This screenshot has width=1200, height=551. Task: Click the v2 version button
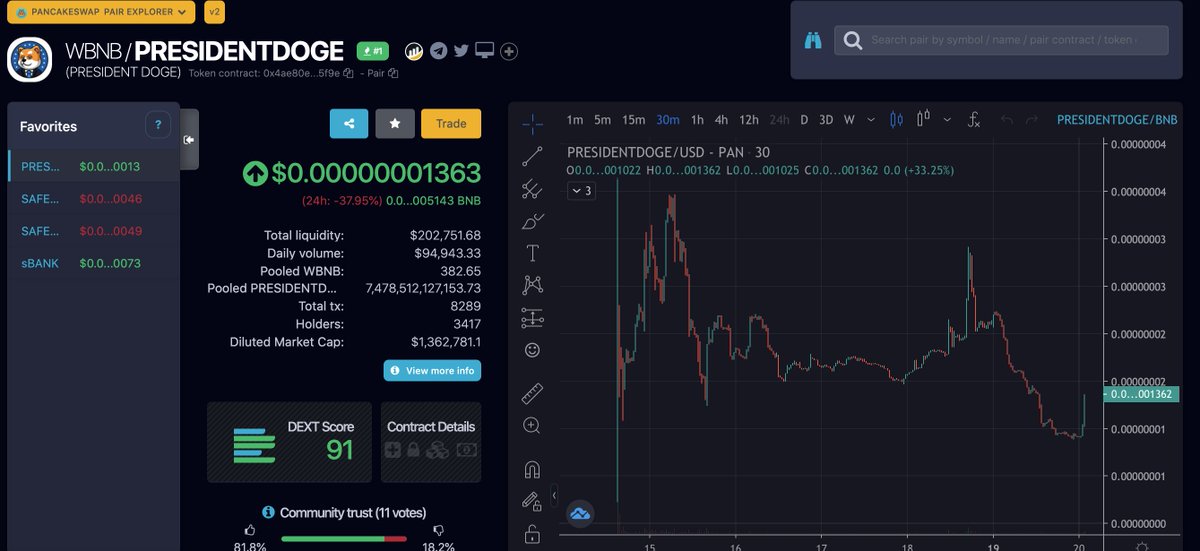click(214, 12)
